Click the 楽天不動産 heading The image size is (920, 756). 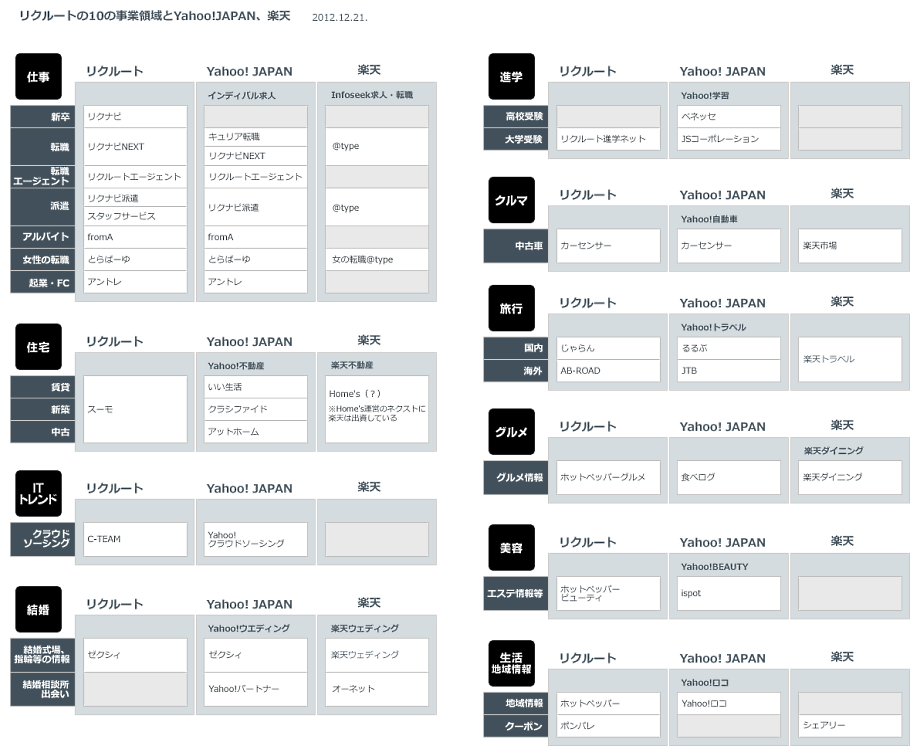(352, 365)
